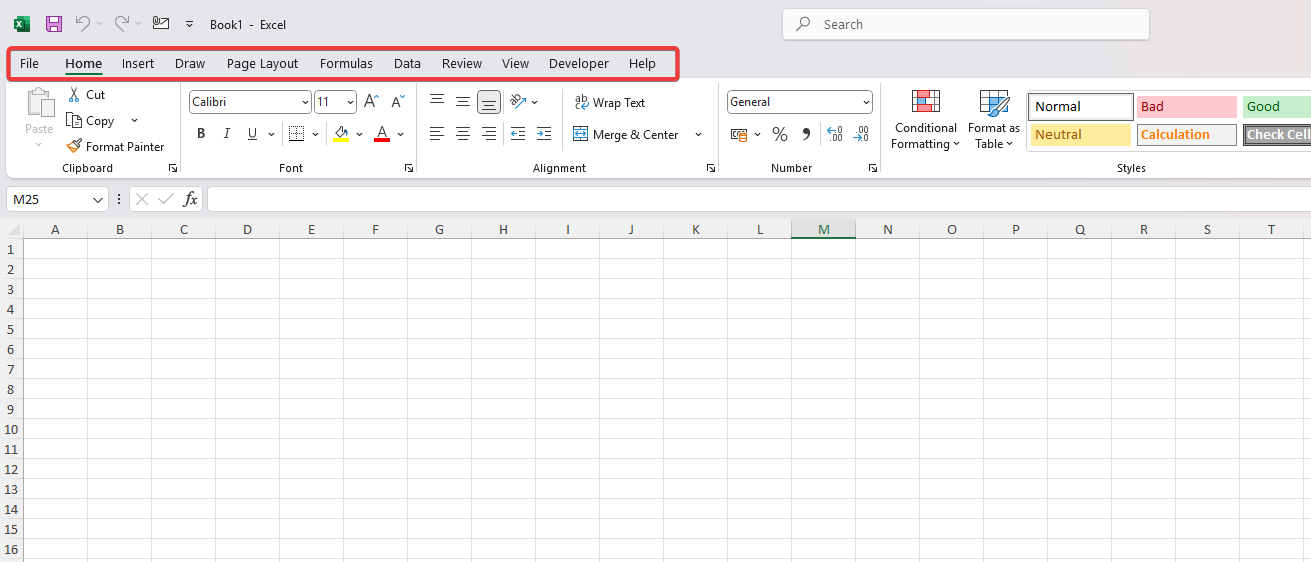Open the File tab
1311x562 pixels.
click(29, 63)
